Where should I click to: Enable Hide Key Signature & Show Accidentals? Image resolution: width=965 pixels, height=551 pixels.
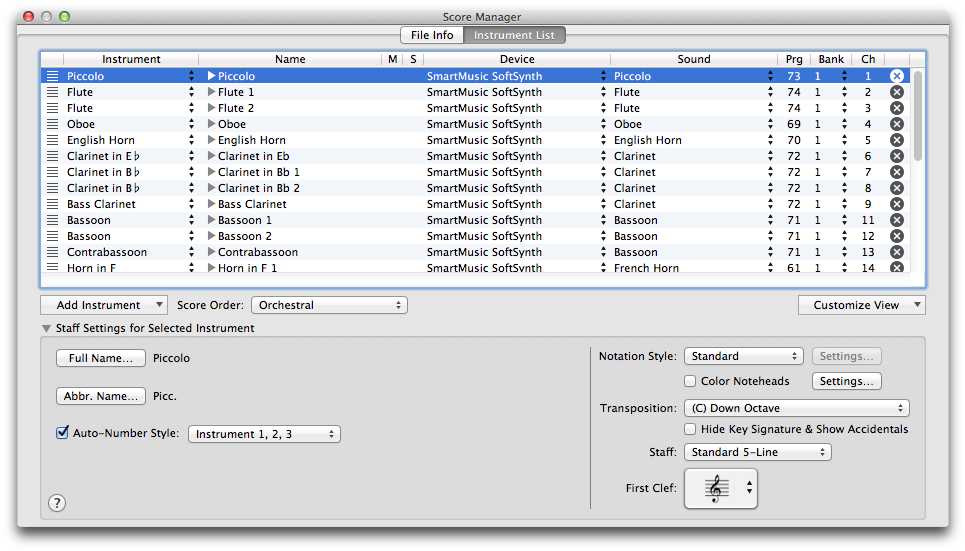690,429
